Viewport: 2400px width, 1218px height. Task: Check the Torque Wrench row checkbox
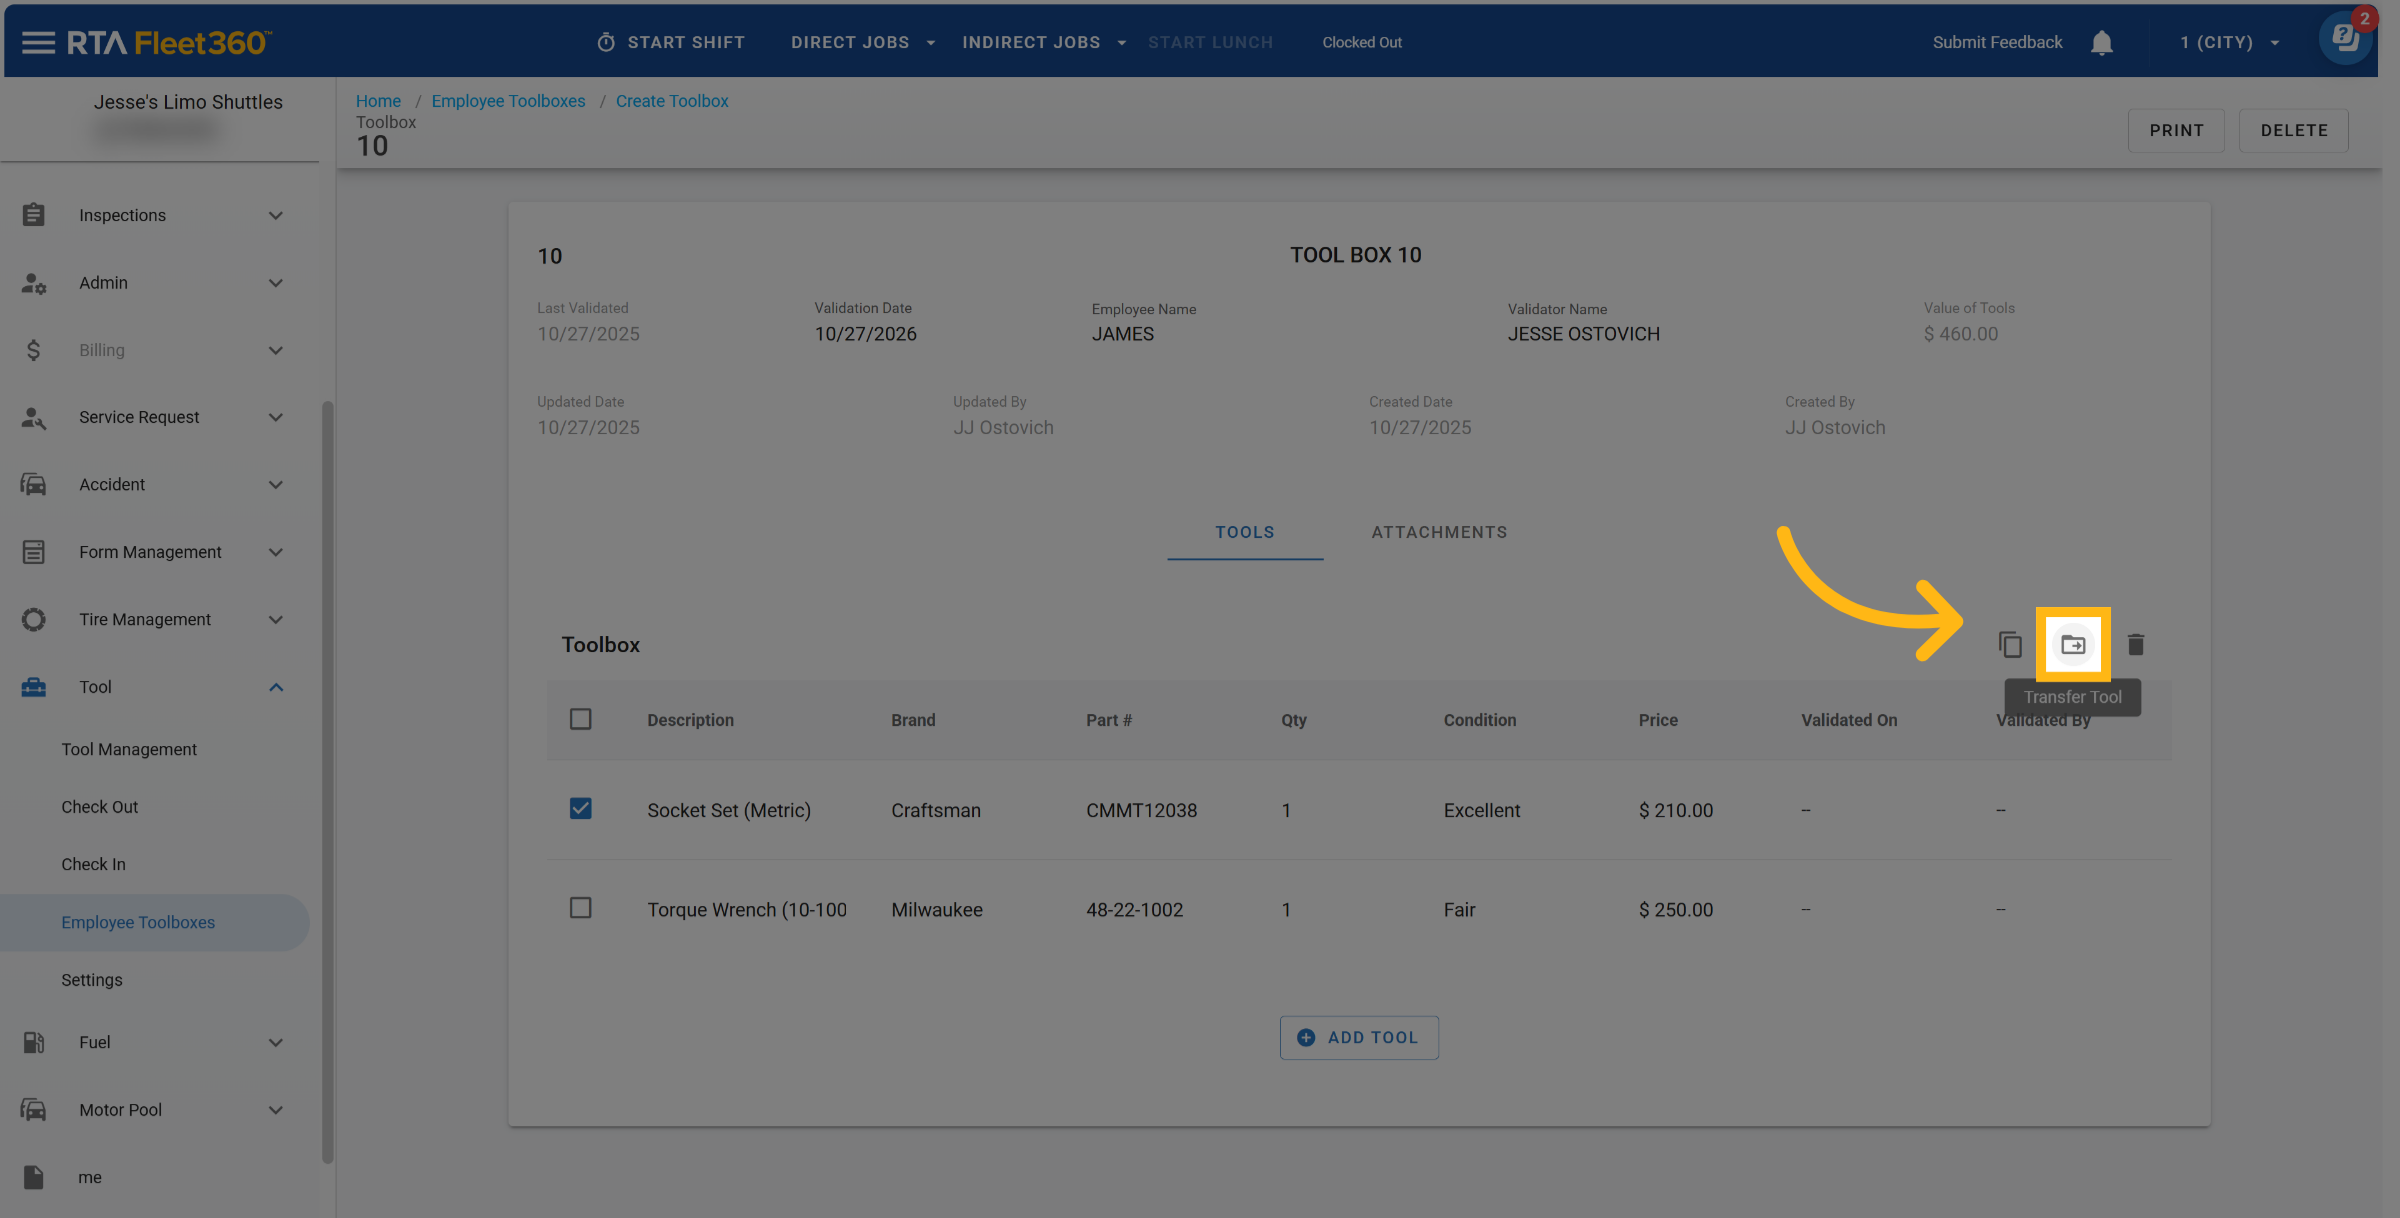click(x=580, y=908)
